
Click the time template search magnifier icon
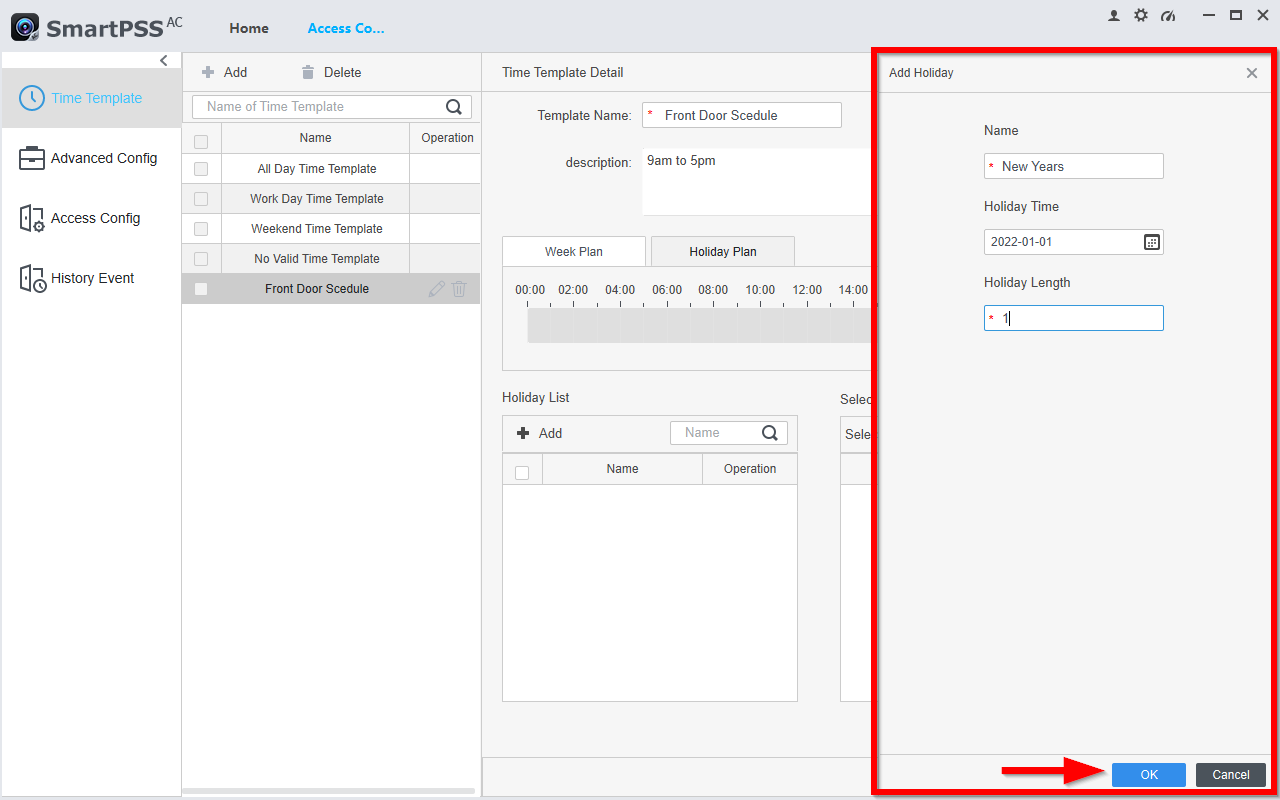click(454, 107)
